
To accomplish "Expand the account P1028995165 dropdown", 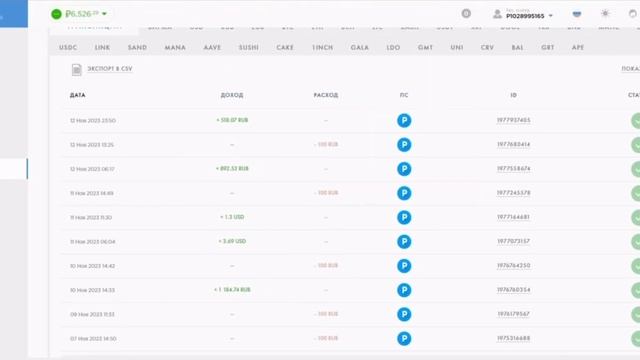I will [551, 16].
